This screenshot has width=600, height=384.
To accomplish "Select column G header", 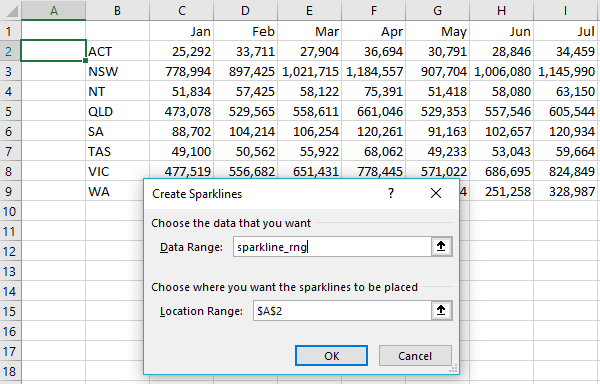I will coord(438,10).
